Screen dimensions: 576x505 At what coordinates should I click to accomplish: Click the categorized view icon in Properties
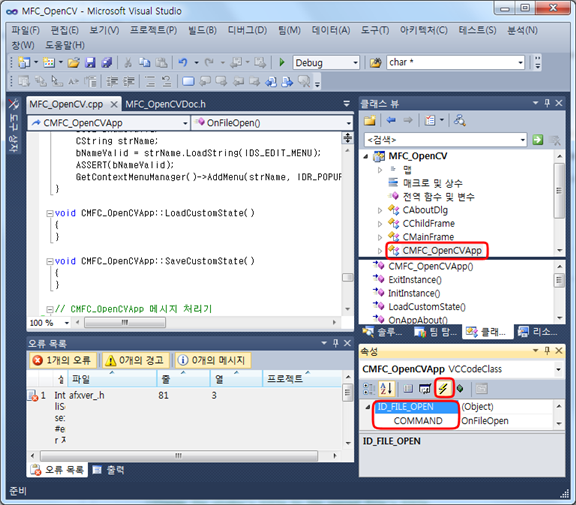[x=369, y=388]
